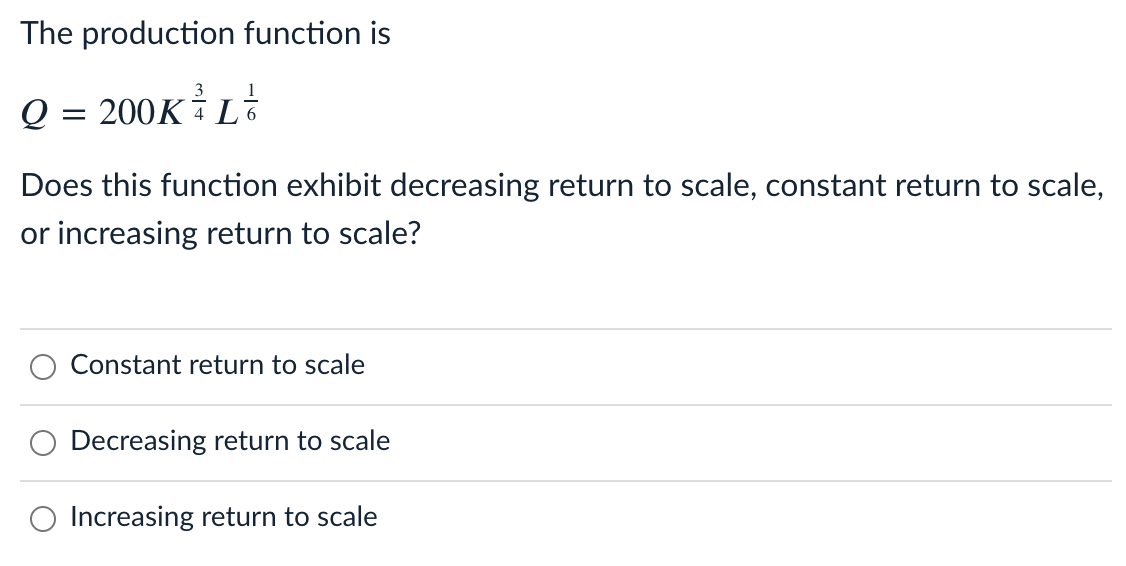Click the 3/4 exponent on K
Screen dimensions: 1126x566
197,105
